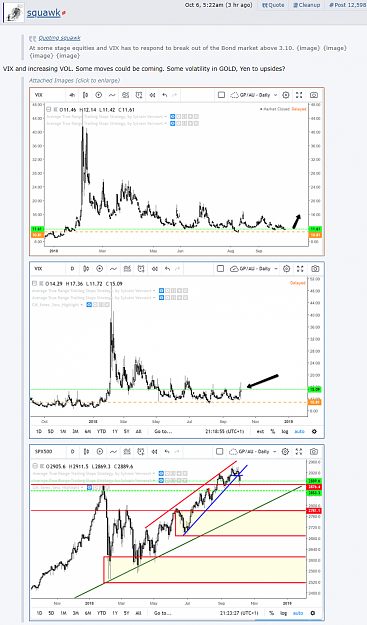Toggle log scale under SPX500 chart
The image size is (367, 625).
pos(283,613)
